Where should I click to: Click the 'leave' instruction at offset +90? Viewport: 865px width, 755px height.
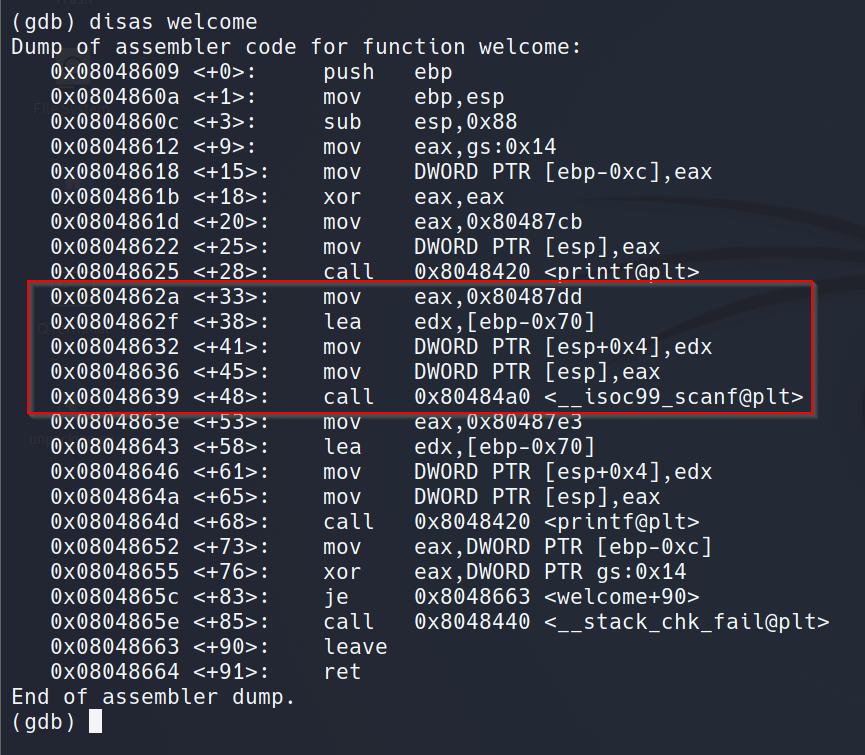point(355,647)
